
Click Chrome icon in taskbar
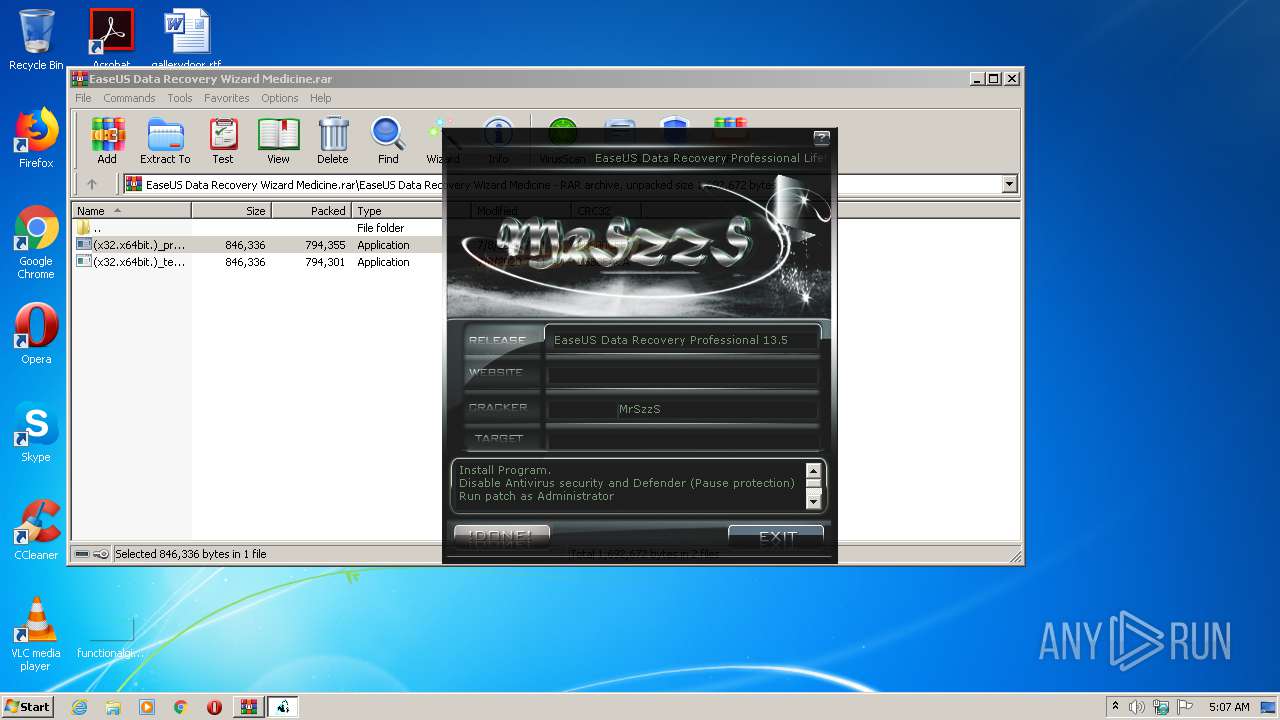pyautogui.click(x=181, y=707)
